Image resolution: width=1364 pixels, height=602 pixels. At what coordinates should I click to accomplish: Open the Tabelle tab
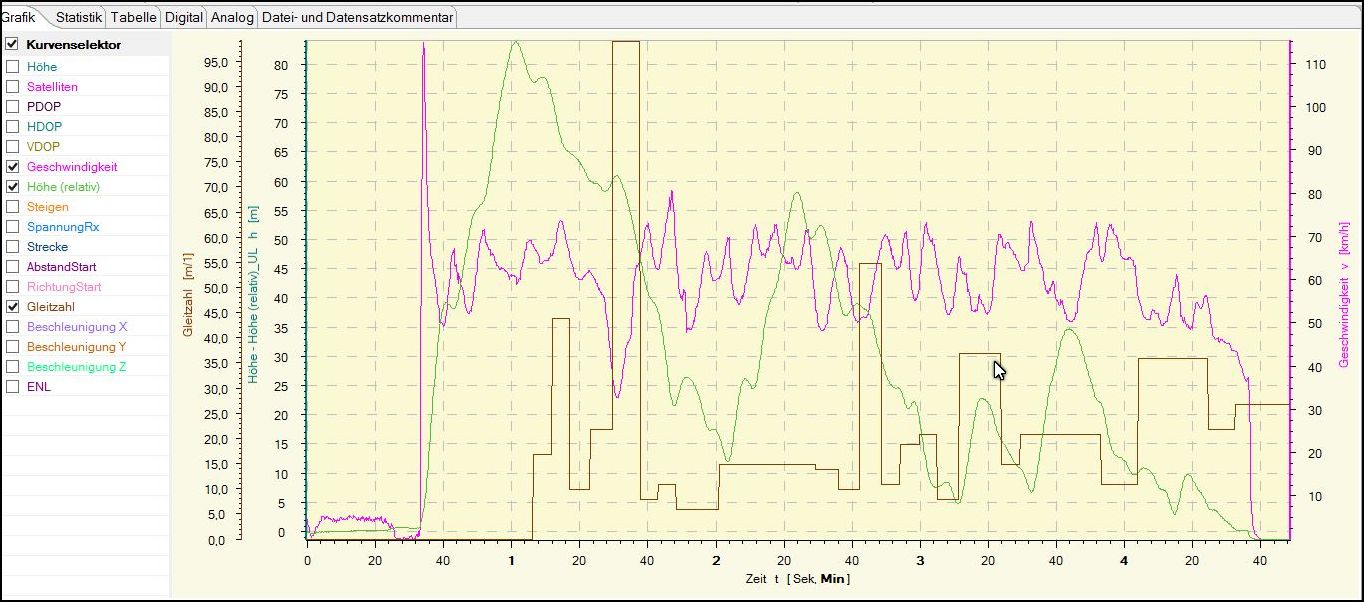point(133,17)
